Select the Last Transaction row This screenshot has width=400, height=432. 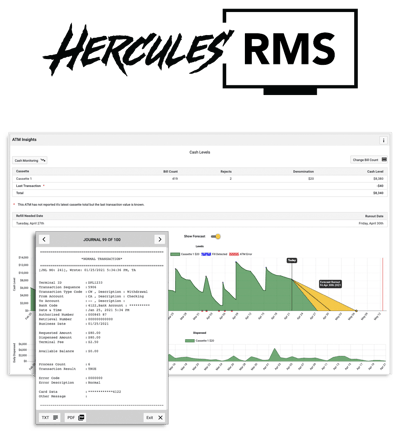tap(200, 186)
